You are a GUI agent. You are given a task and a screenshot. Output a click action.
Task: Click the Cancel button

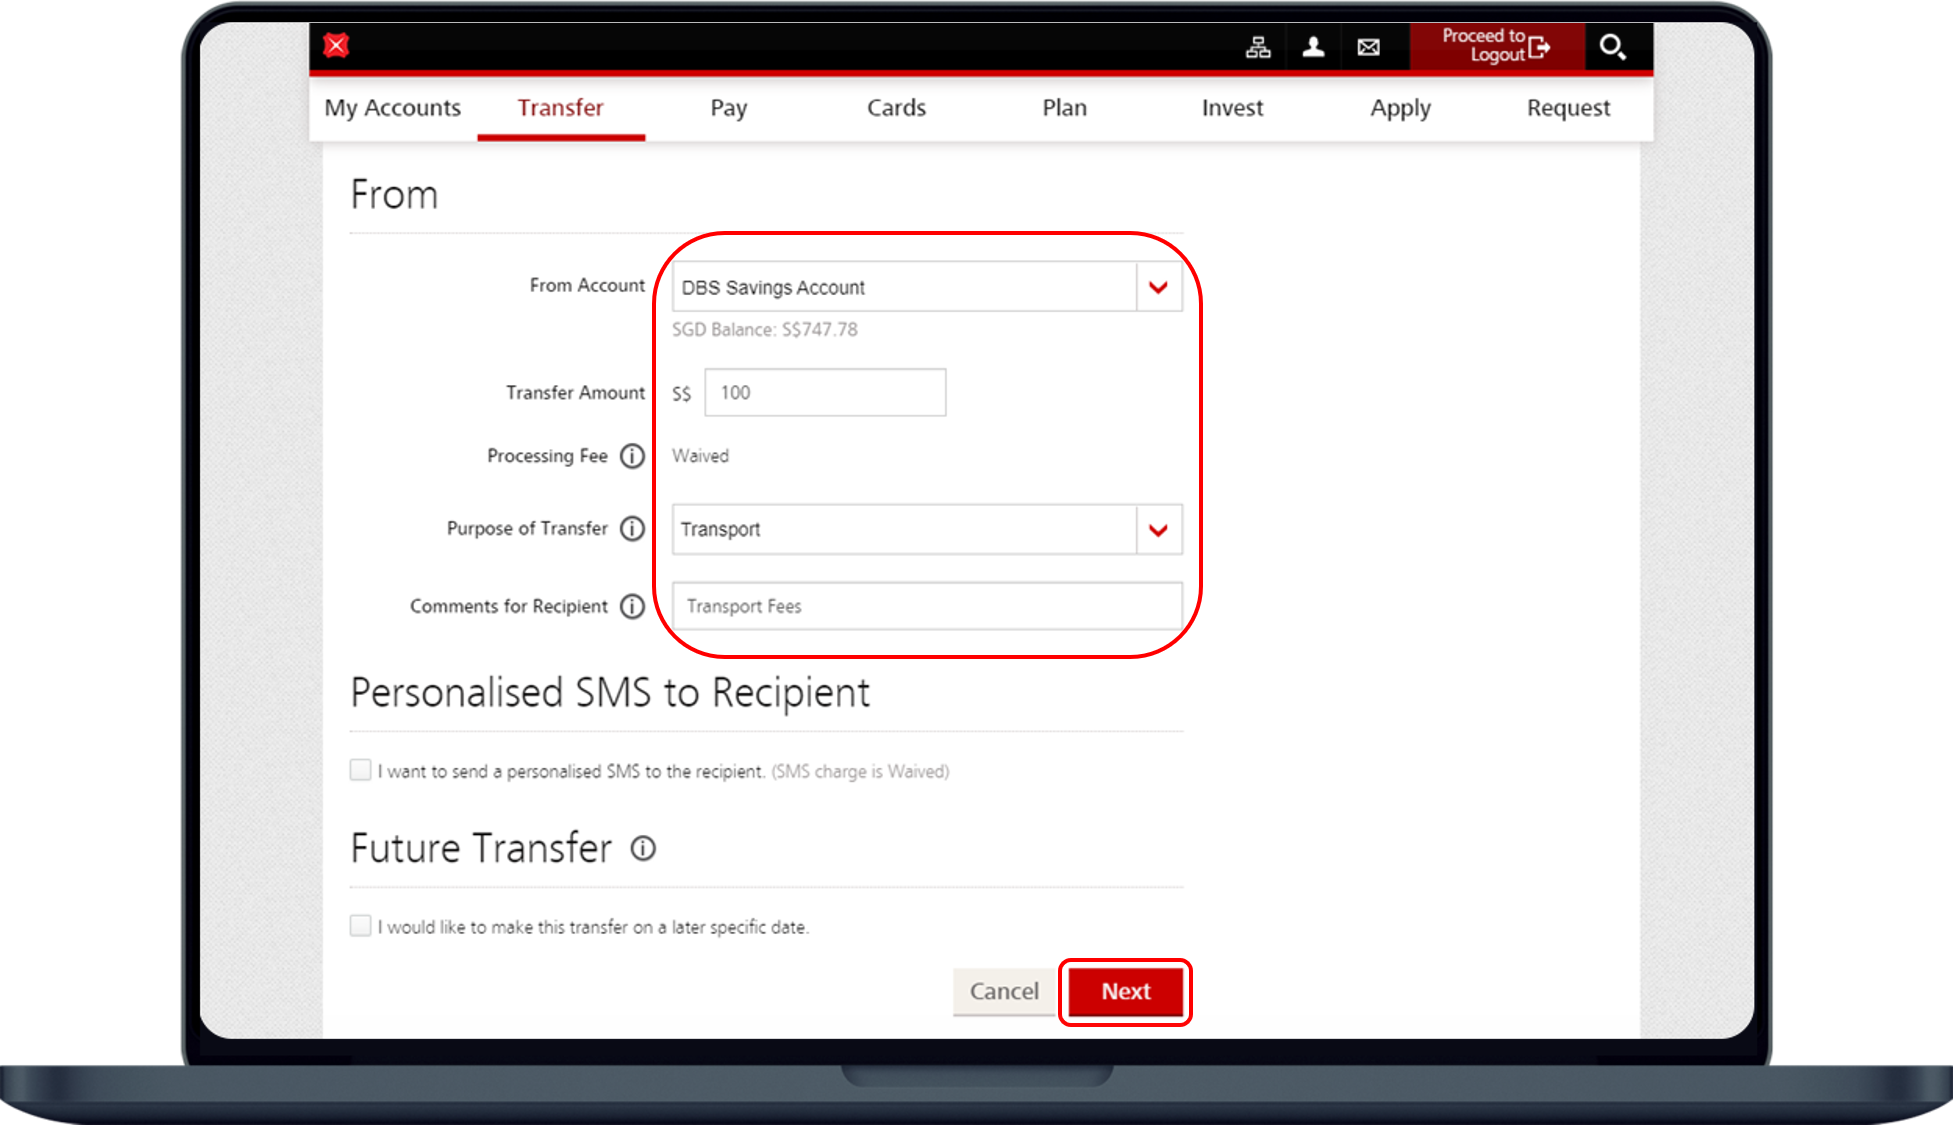(1004, 991)
